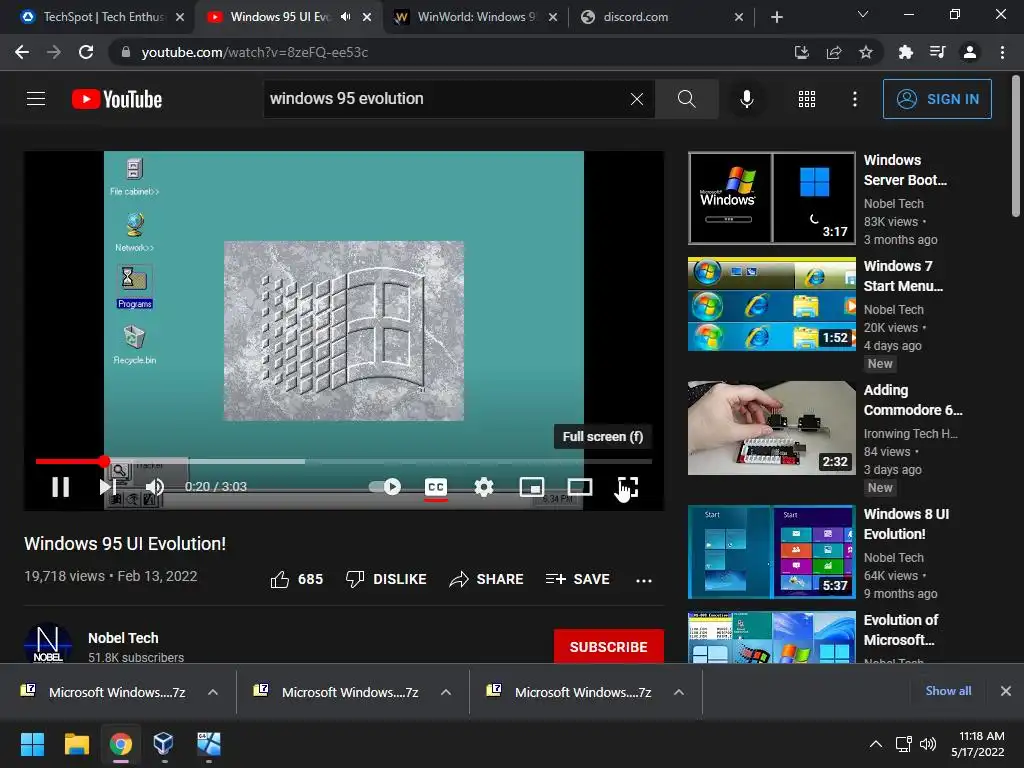Open Nobel Tech channel avatar

48,643
